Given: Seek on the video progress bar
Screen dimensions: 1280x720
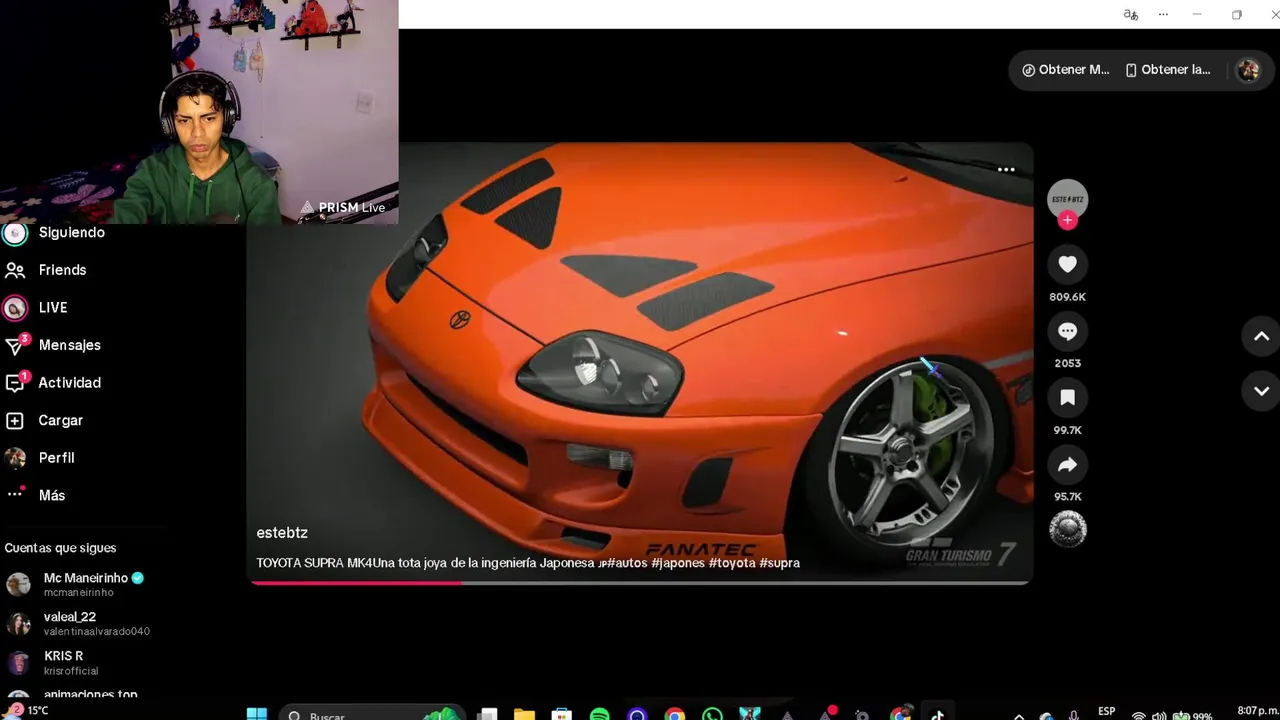Looking at the screenshot, I should point(640,582).
